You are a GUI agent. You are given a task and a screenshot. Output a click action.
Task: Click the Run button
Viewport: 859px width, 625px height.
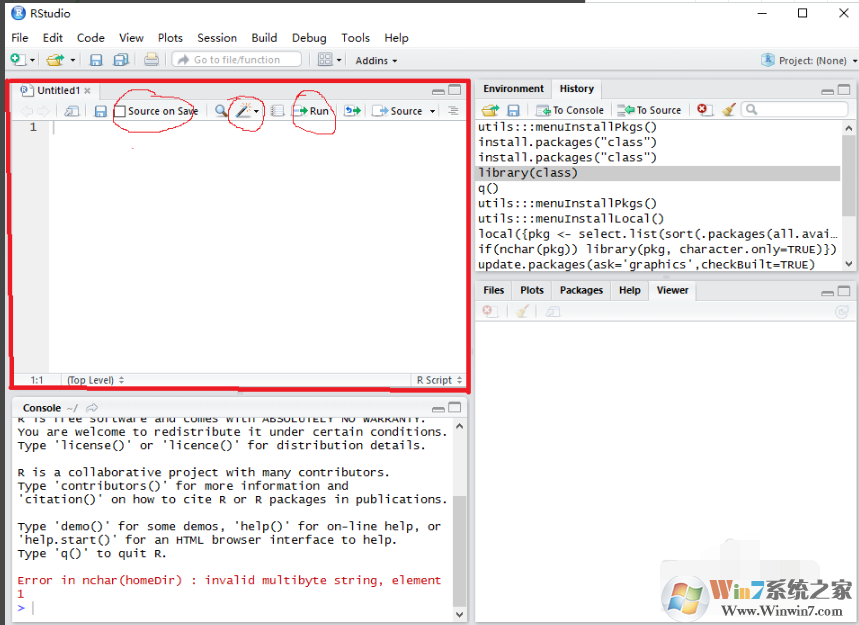click(x=313, y=111)
